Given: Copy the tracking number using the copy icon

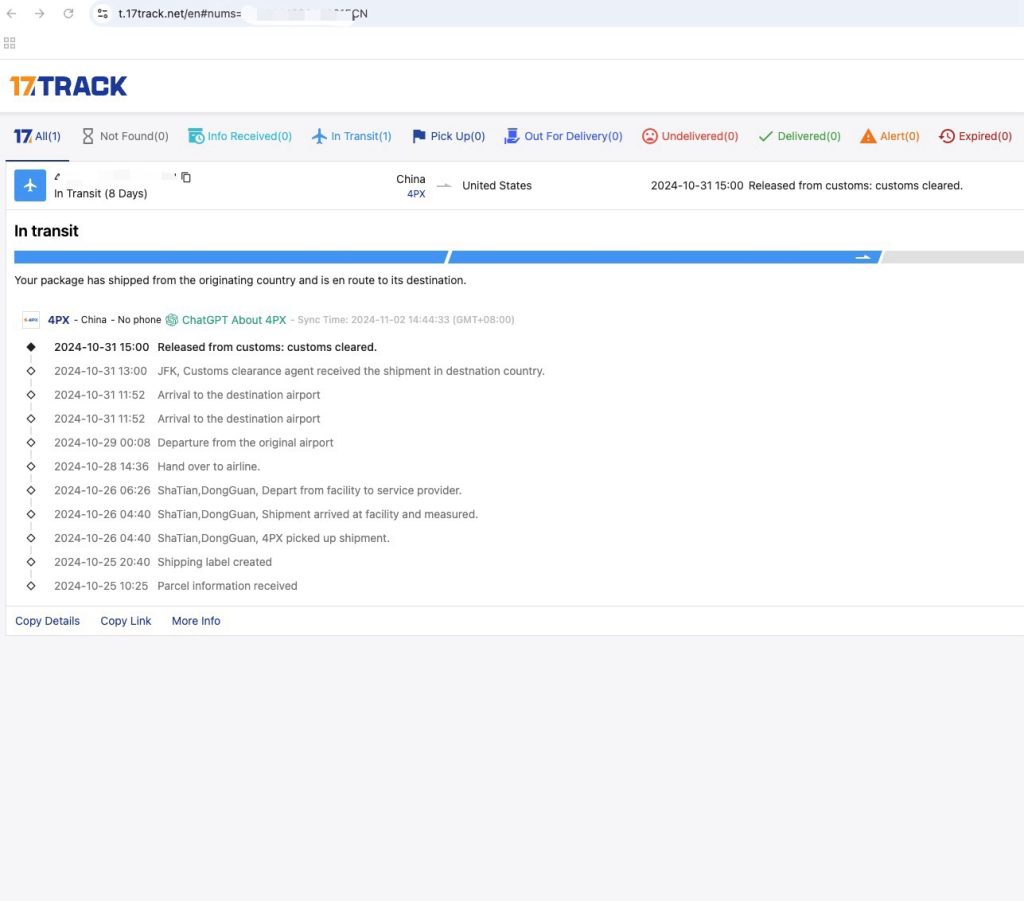Looking at the screenshot, I should click(x=186, y=177).
